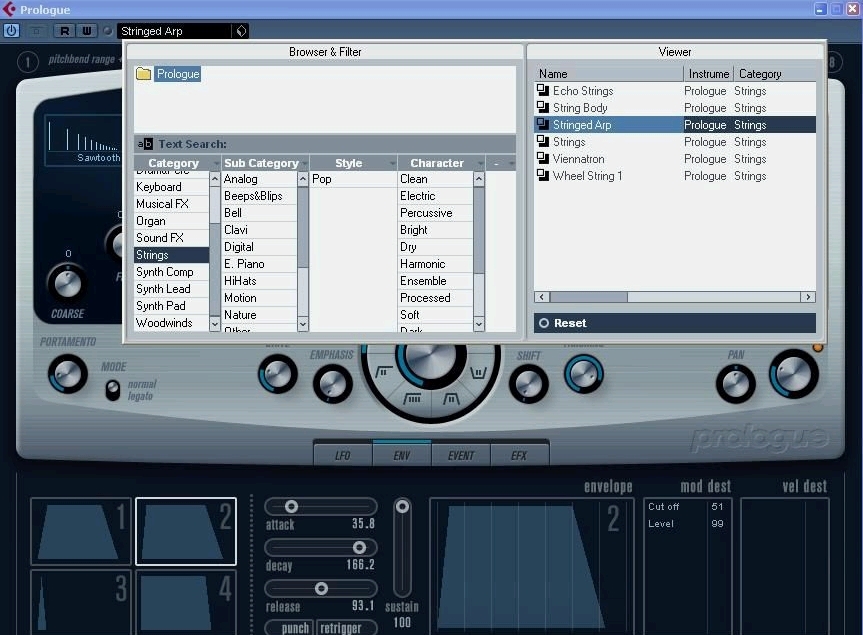Toggle the punch button
Viewport: 863px width, 635px height.
pyautogui.click(x=290, y=628)
